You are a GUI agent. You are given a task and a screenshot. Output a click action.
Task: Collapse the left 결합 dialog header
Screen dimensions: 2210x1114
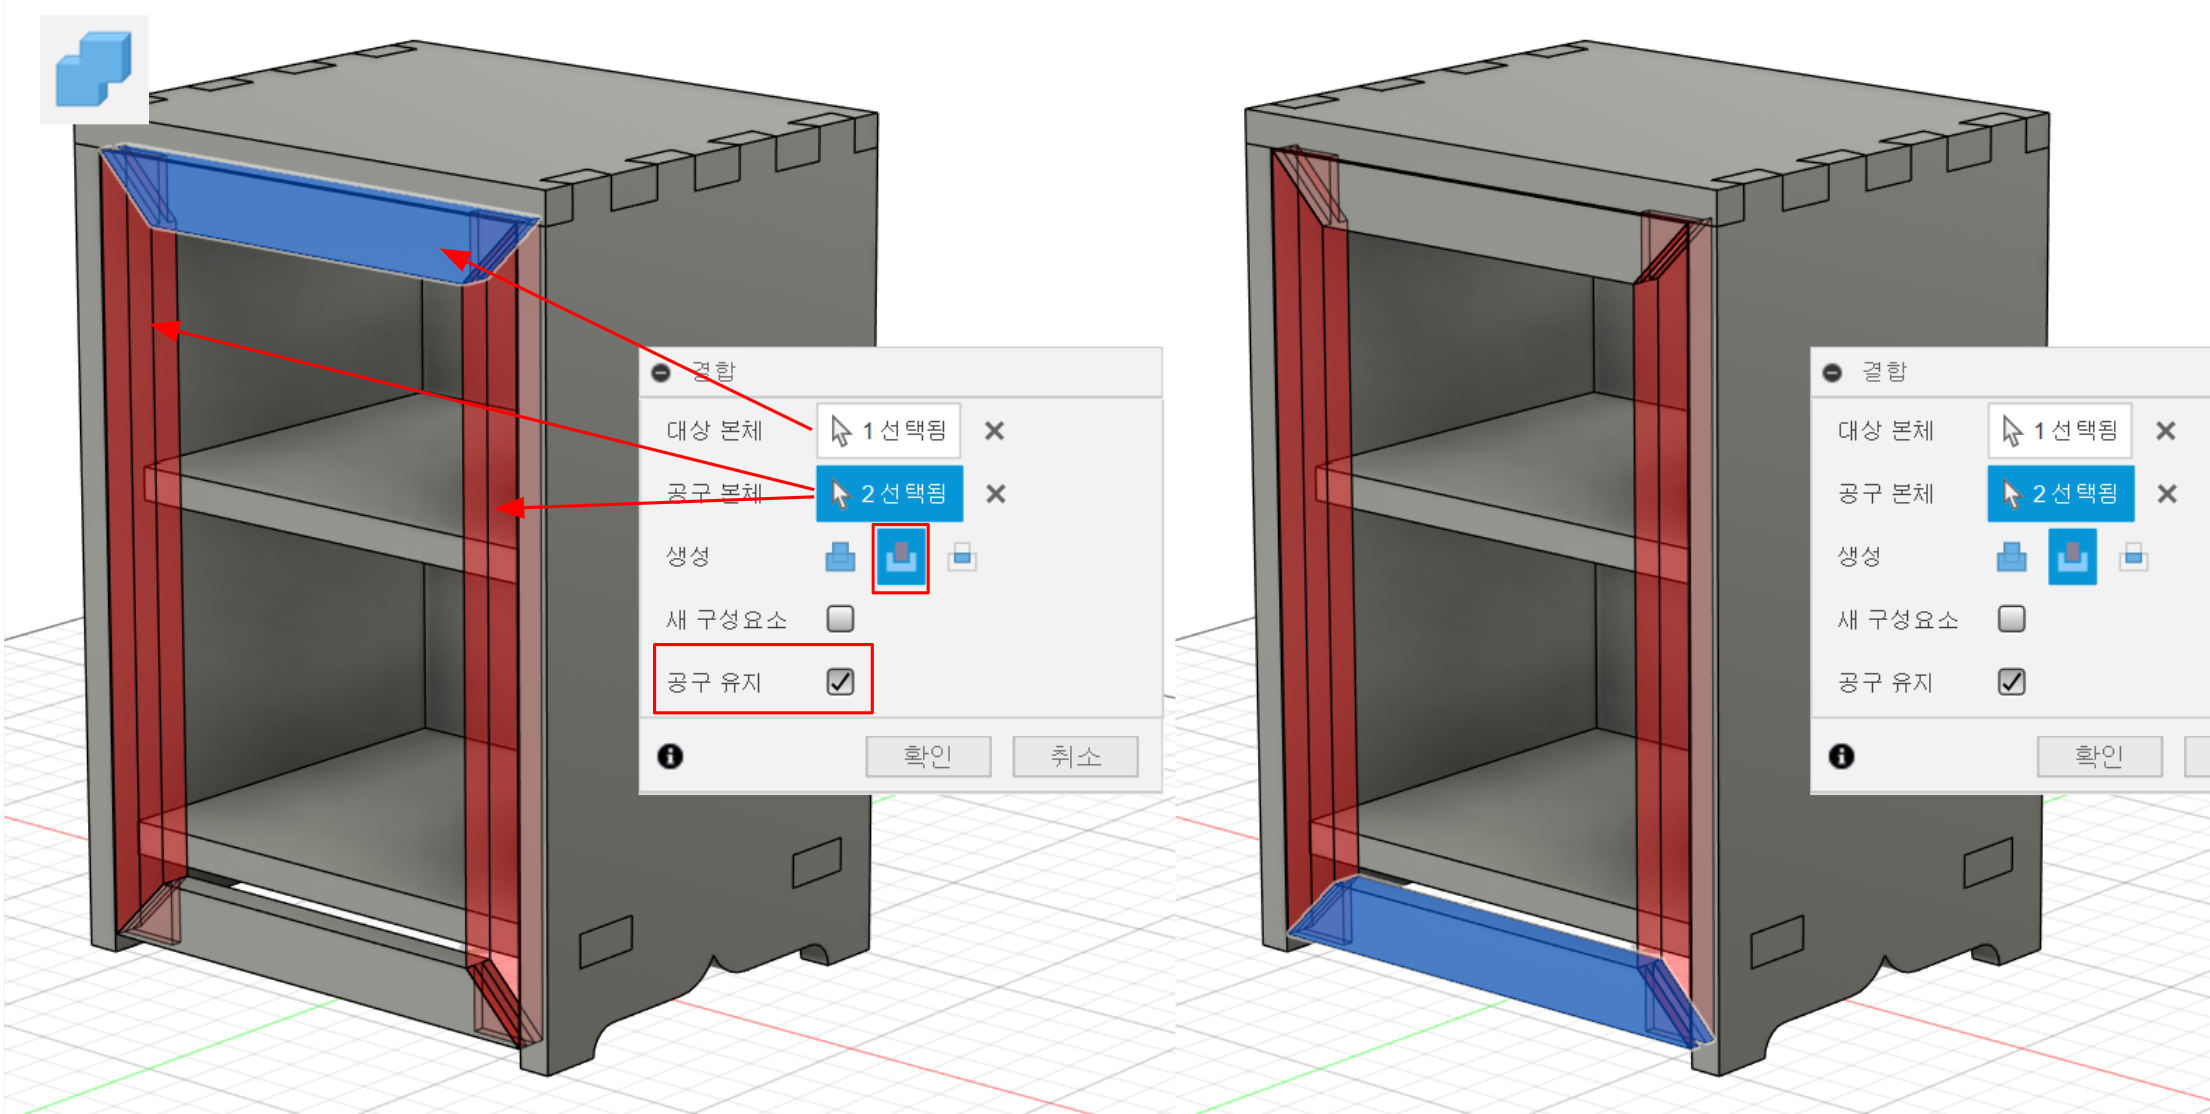(661, 373)
